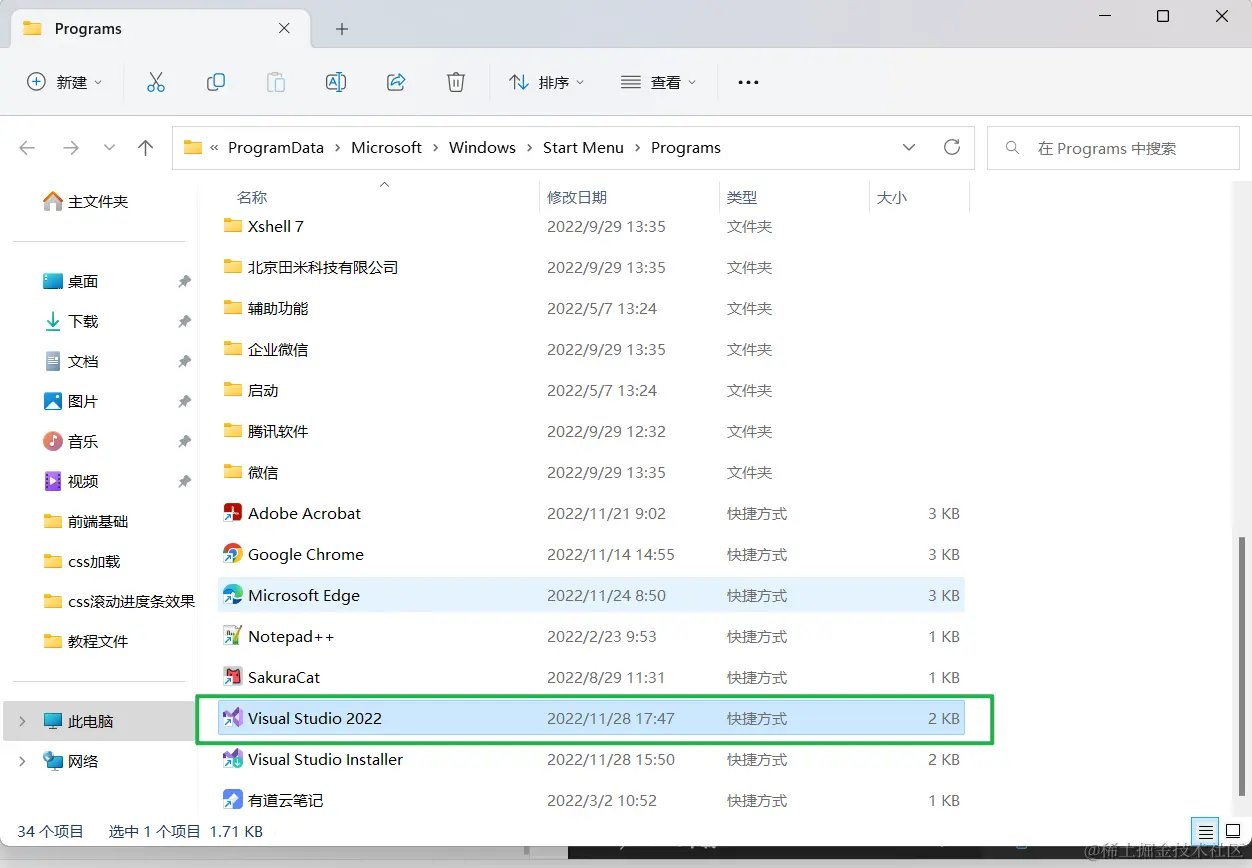1252x868 pixels.
Task: Expand the 此电脑 tree node
Action: (22, 721)
